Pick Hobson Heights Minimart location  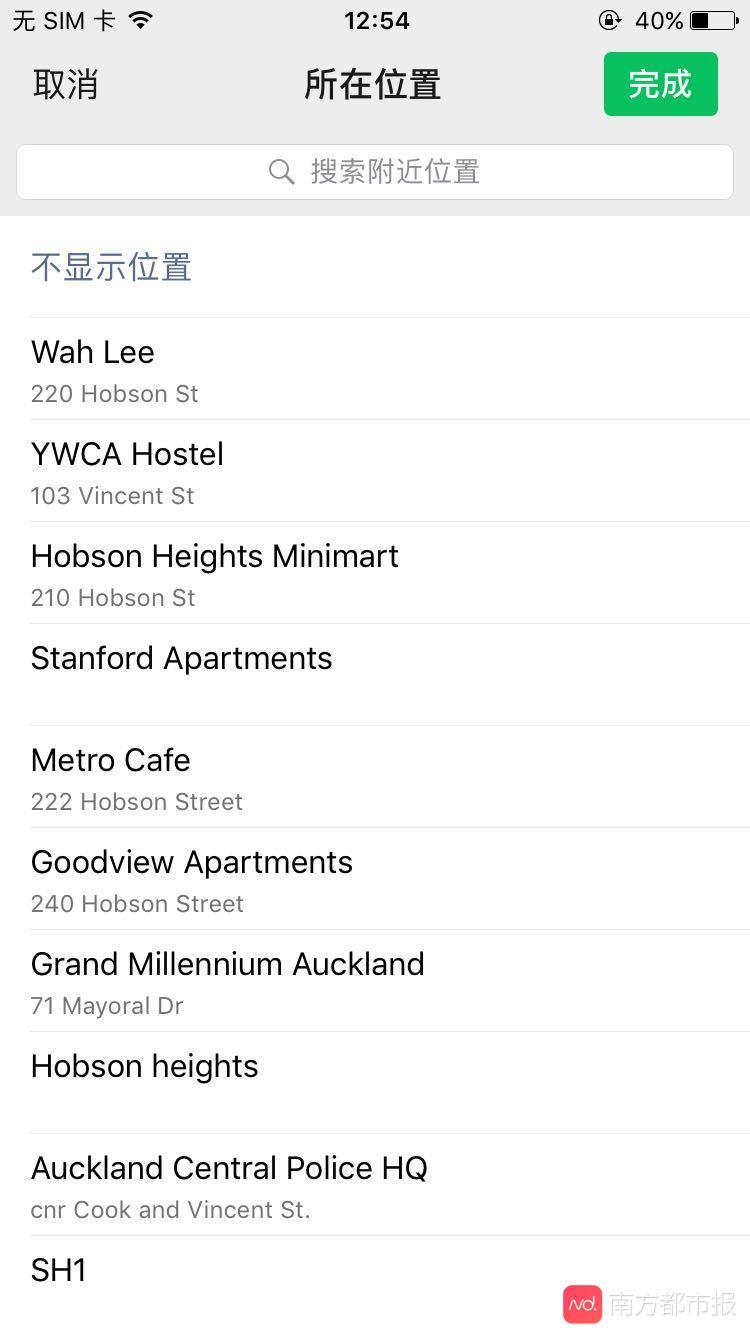tap(375, 574)
